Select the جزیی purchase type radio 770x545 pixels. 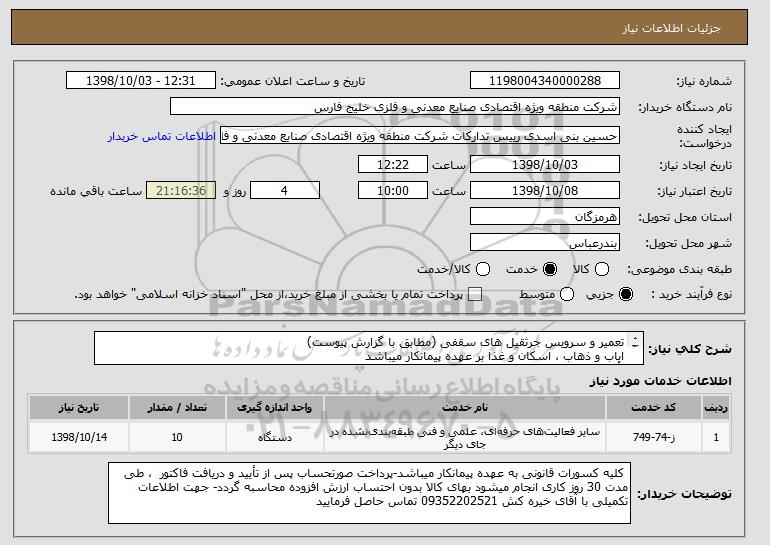626,294
